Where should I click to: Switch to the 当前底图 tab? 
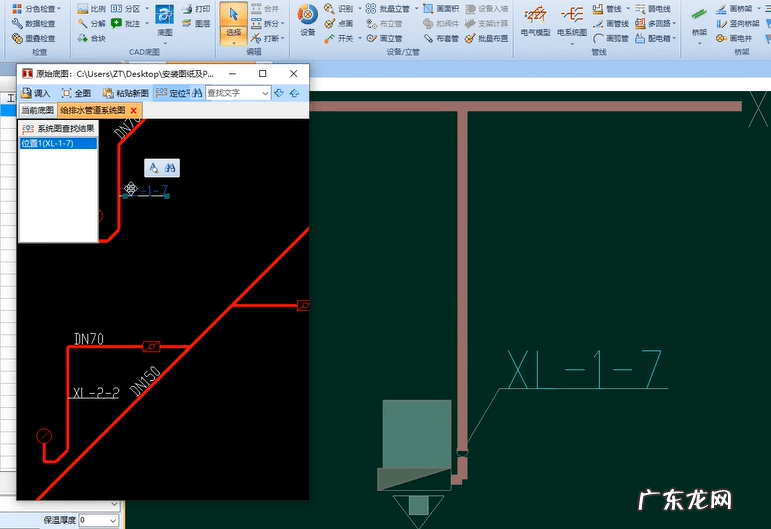(37, 110)
